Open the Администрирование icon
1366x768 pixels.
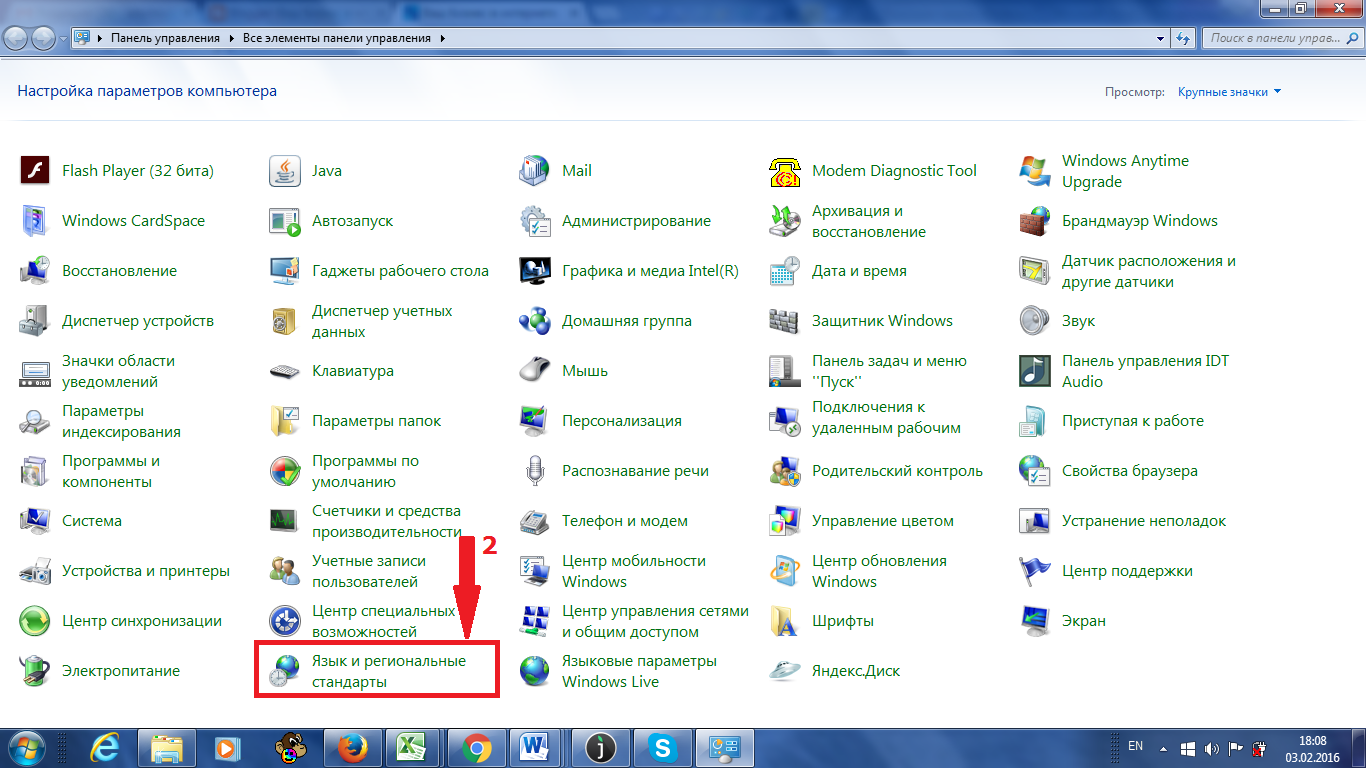pyautogui.click(x=535, y=221)
